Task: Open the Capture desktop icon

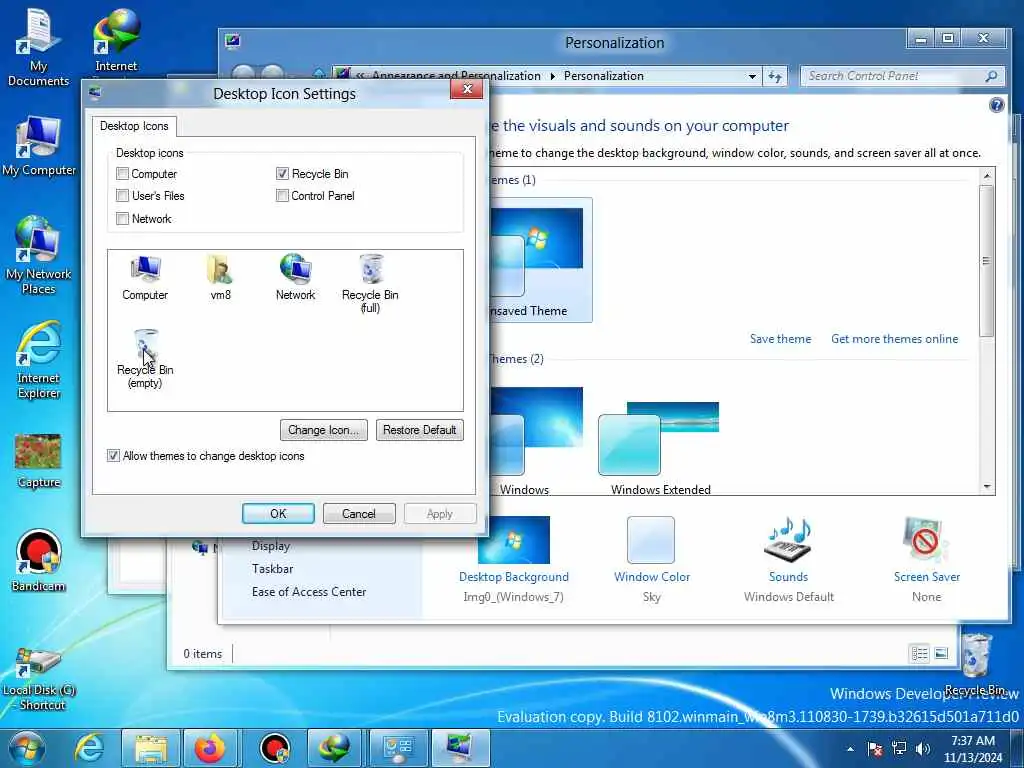Action: [x=39, y=461]
